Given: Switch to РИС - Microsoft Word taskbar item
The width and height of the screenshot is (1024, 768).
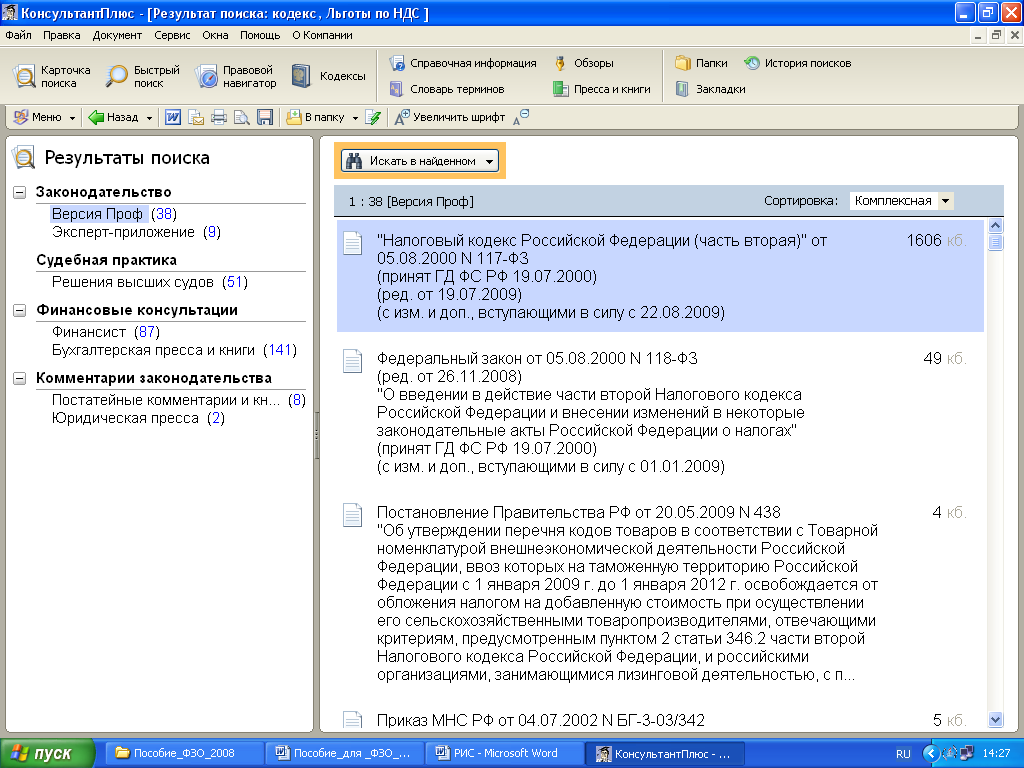Looking at the screenshot, I should coord(504,754).
